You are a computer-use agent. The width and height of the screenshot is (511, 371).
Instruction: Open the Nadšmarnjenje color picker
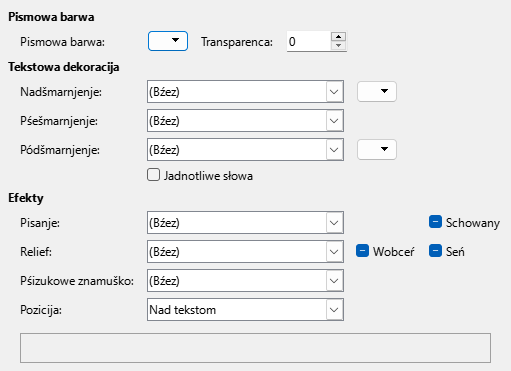pos(377,91)
